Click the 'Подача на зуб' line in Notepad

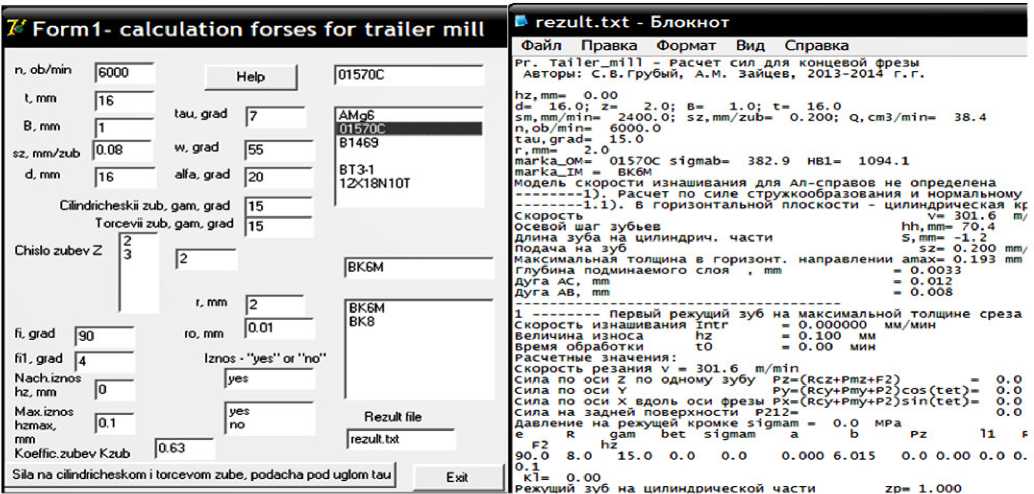coord(772,249)
